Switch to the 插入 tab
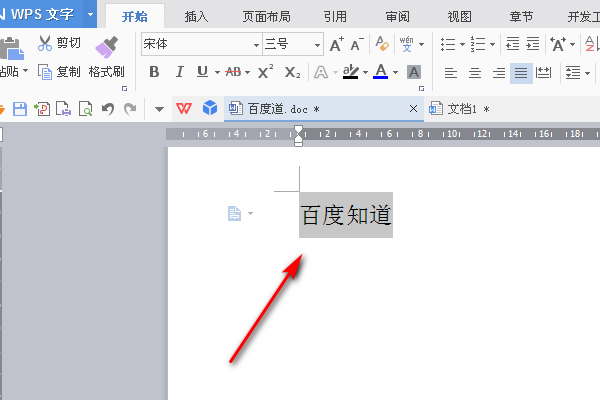600x400 pixels. point(196,17)
